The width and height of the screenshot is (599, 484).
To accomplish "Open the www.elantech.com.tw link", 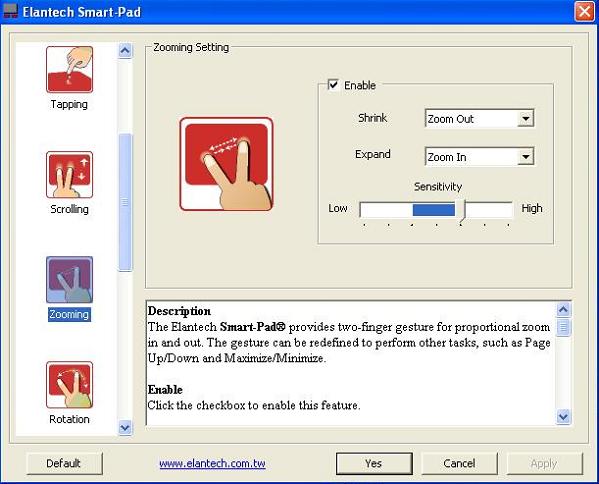I will (x=212, y=463).
